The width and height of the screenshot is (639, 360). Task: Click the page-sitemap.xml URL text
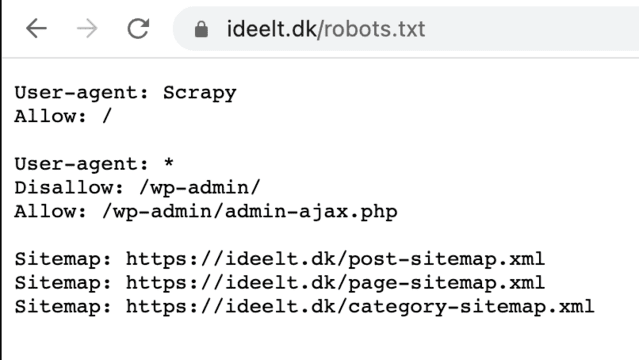(x=335, y=283)
